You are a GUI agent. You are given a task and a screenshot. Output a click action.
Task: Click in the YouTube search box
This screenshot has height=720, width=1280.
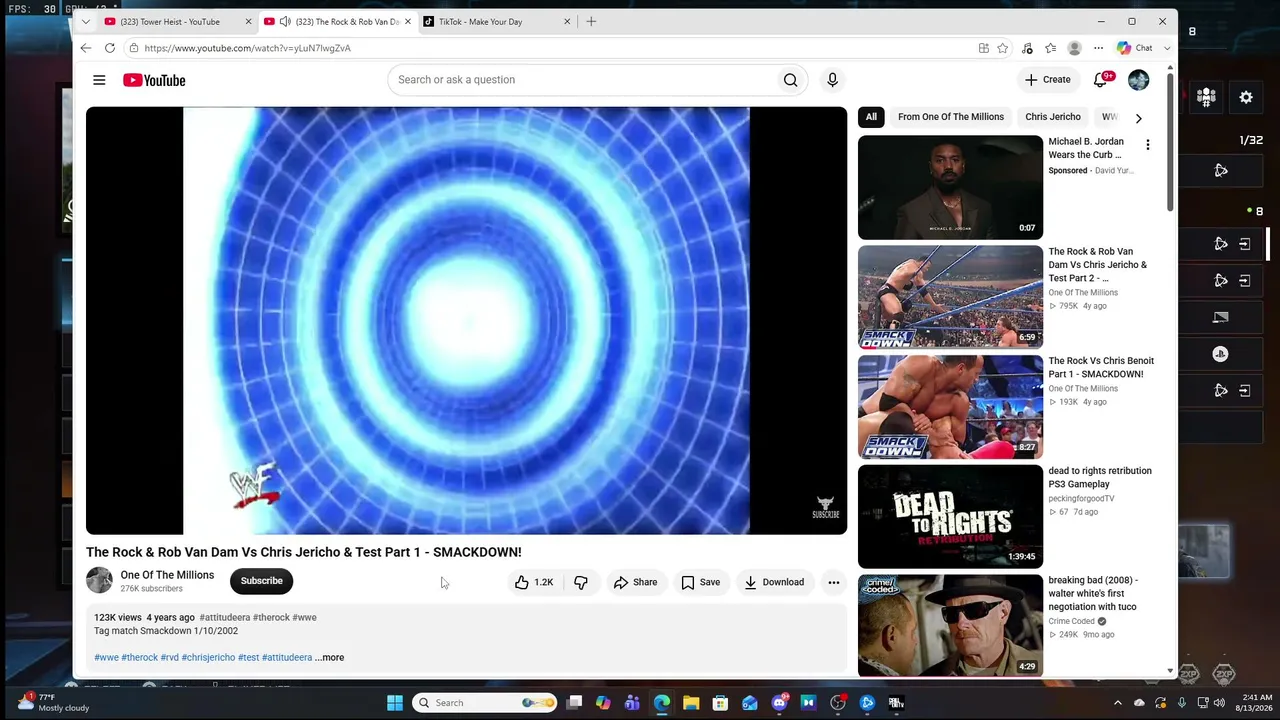(582, 80)
